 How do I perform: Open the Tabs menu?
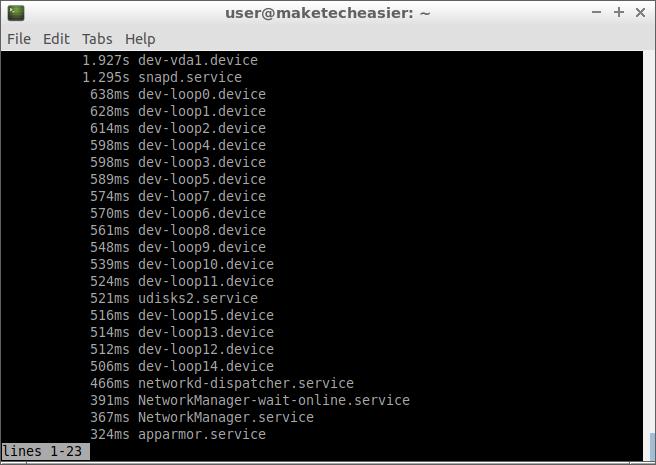click(x=97, y=39)
